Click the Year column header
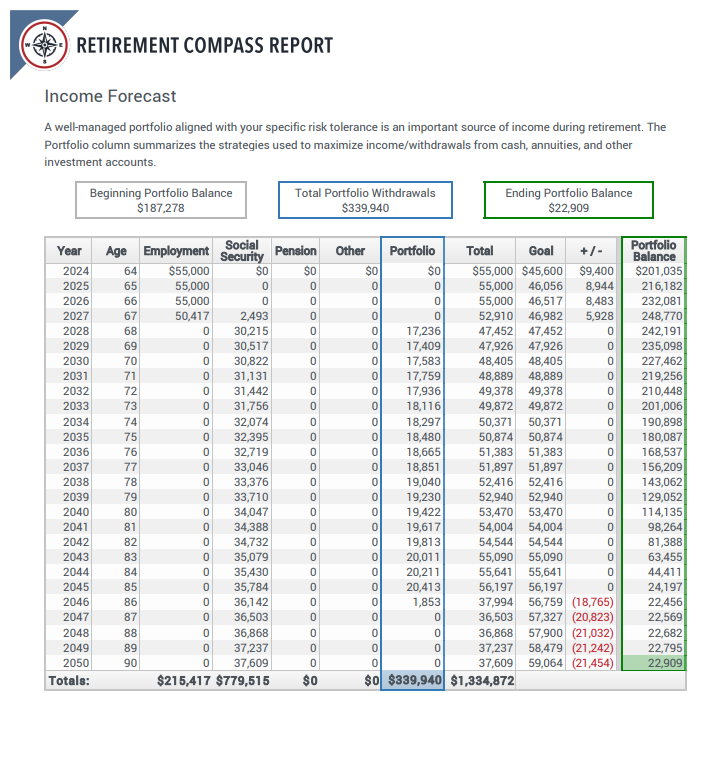709x769 pixels. [69, 251]
